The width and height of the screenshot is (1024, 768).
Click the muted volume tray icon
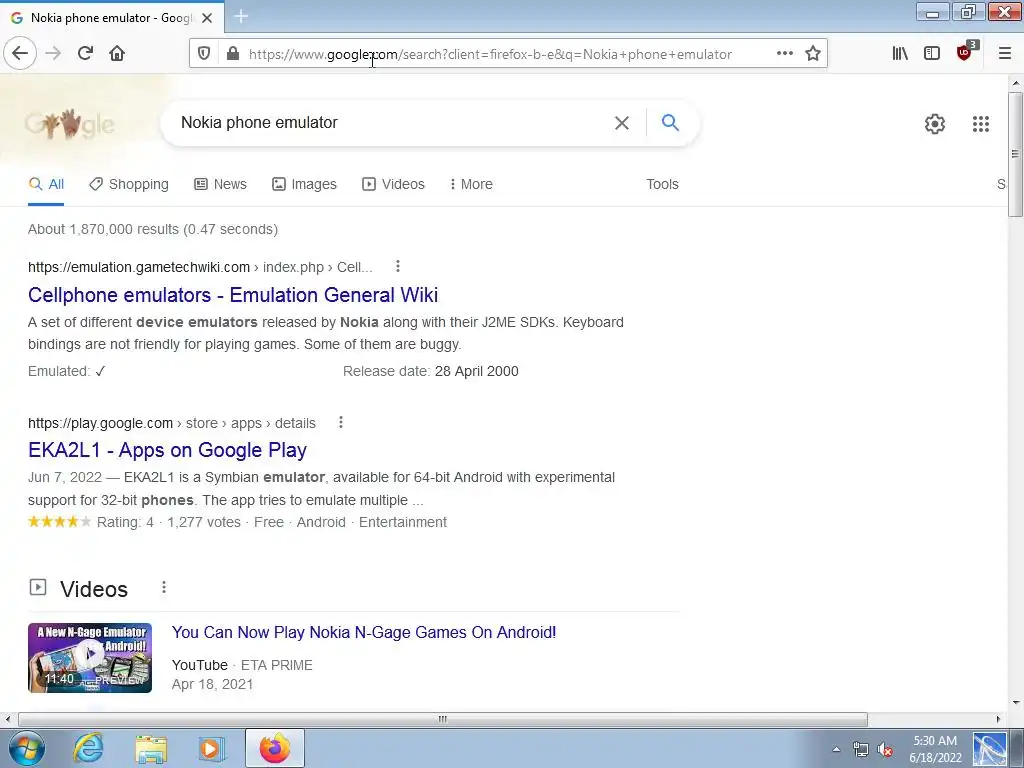[x=886, y=749]
